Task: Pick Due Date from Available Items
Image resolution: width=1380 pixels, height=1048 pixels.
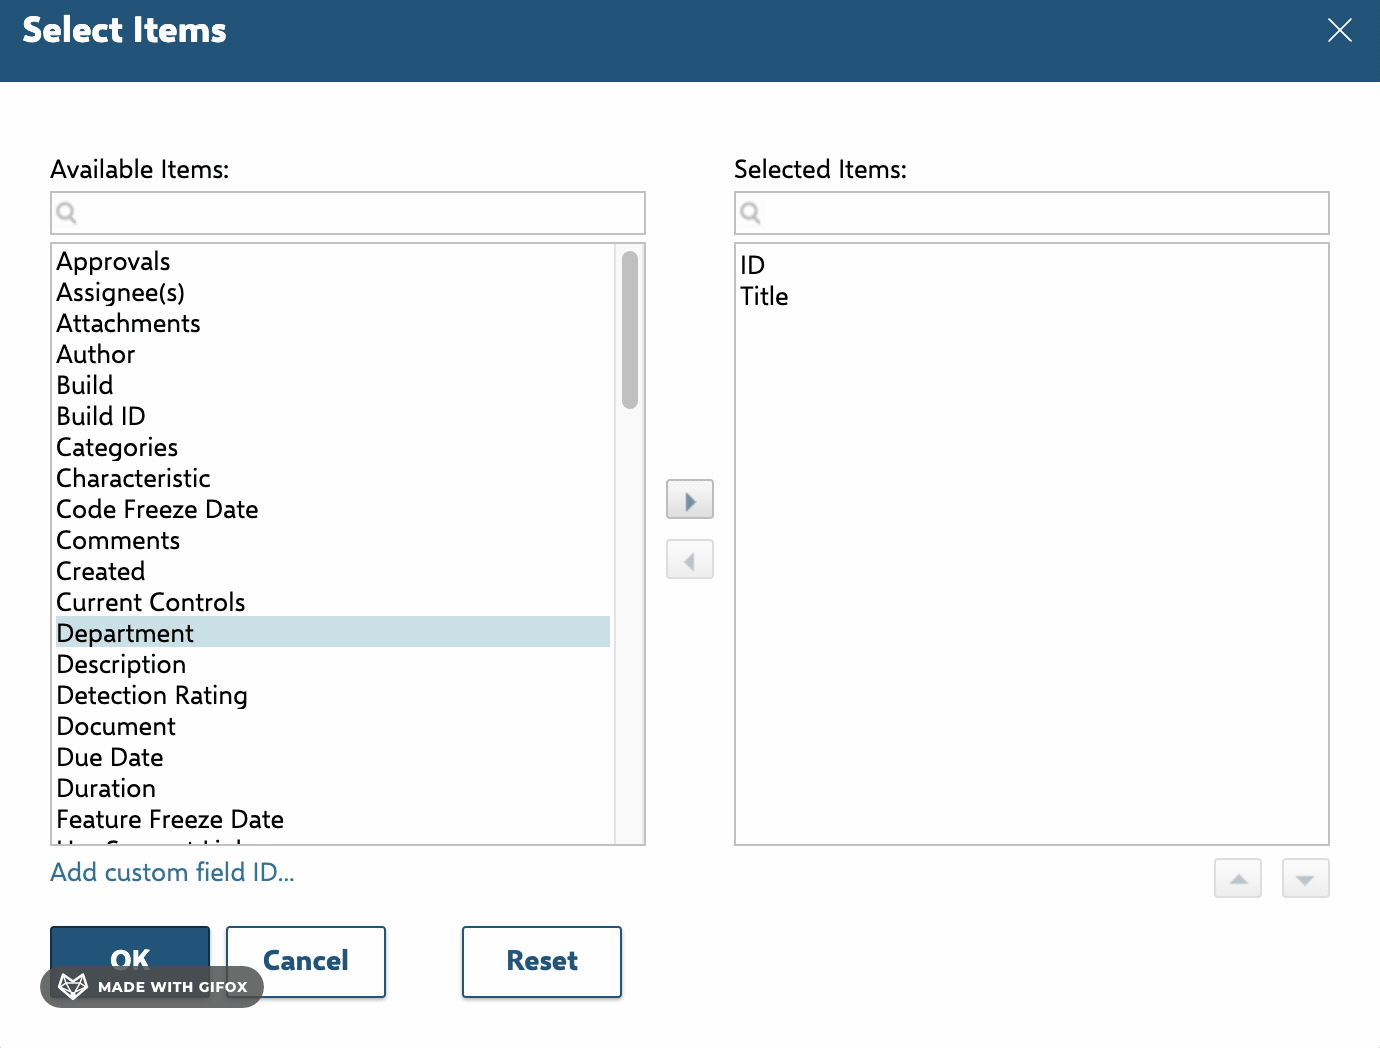Action: tap(333, 757)
